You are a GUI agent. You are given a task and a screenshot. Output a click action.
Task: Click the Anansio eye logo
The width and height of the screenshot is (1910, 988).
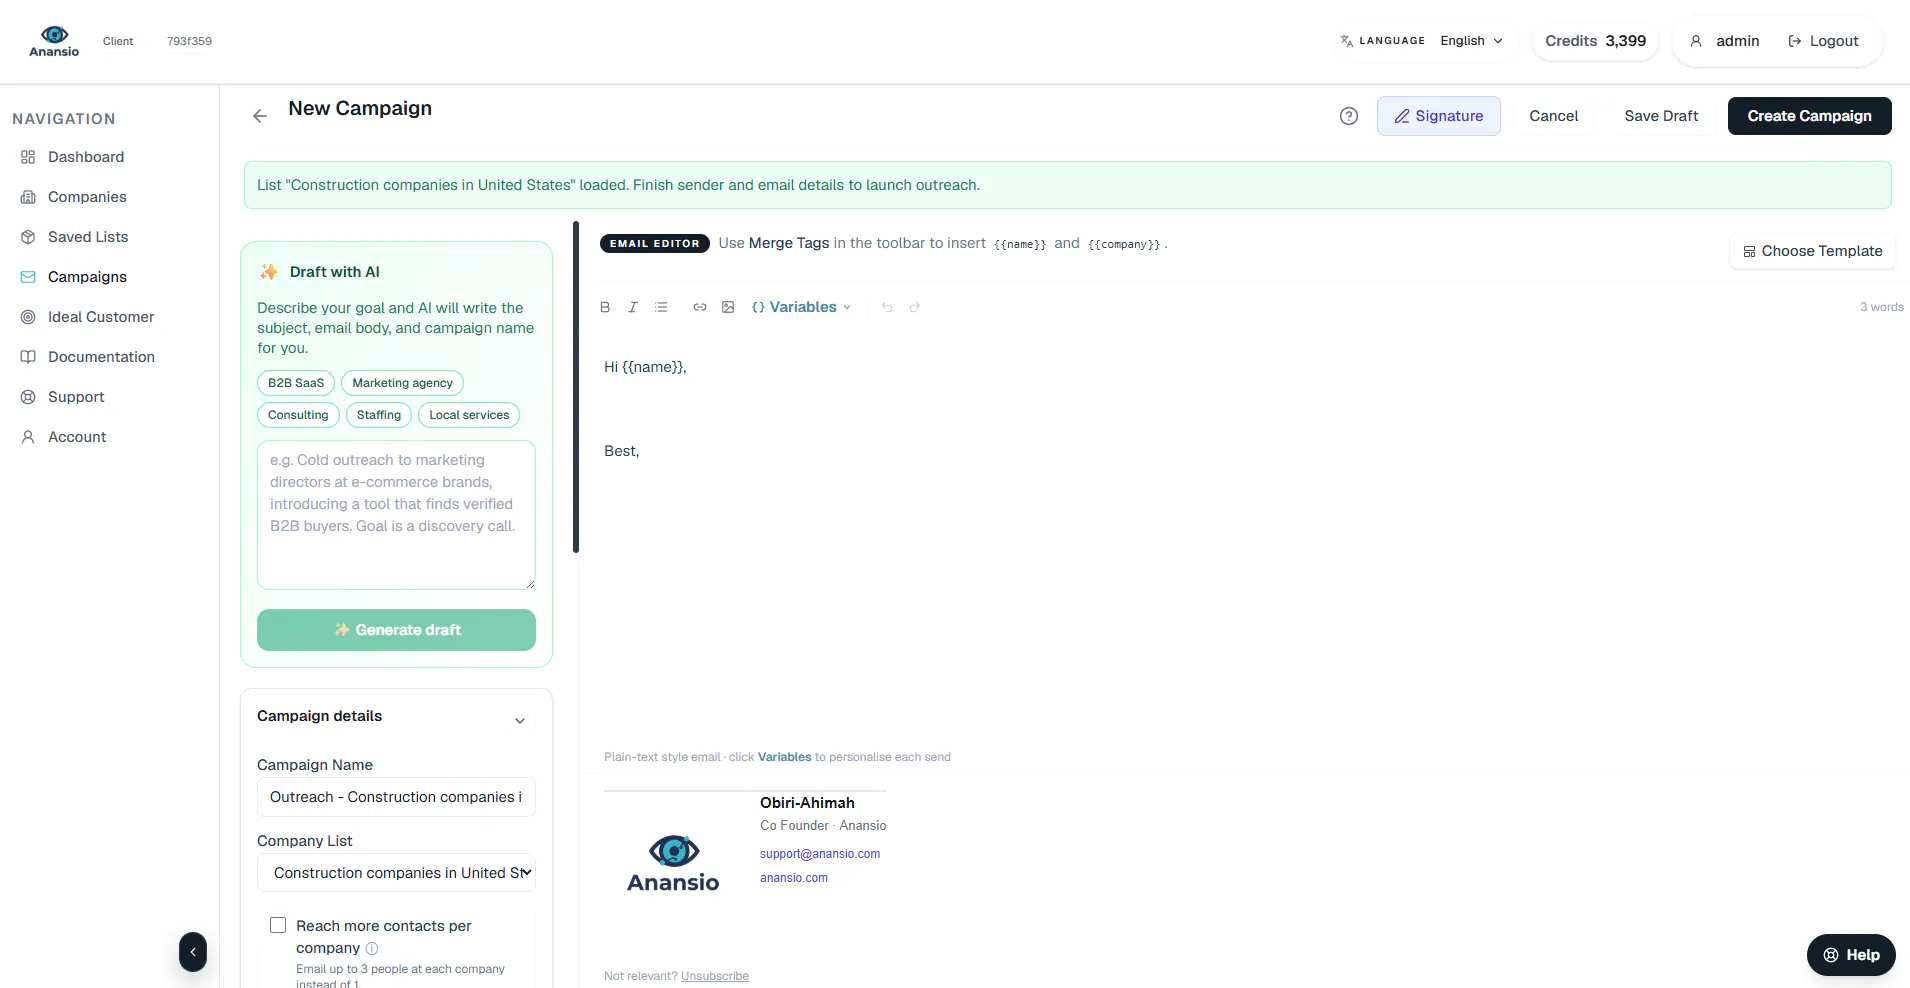54,41
